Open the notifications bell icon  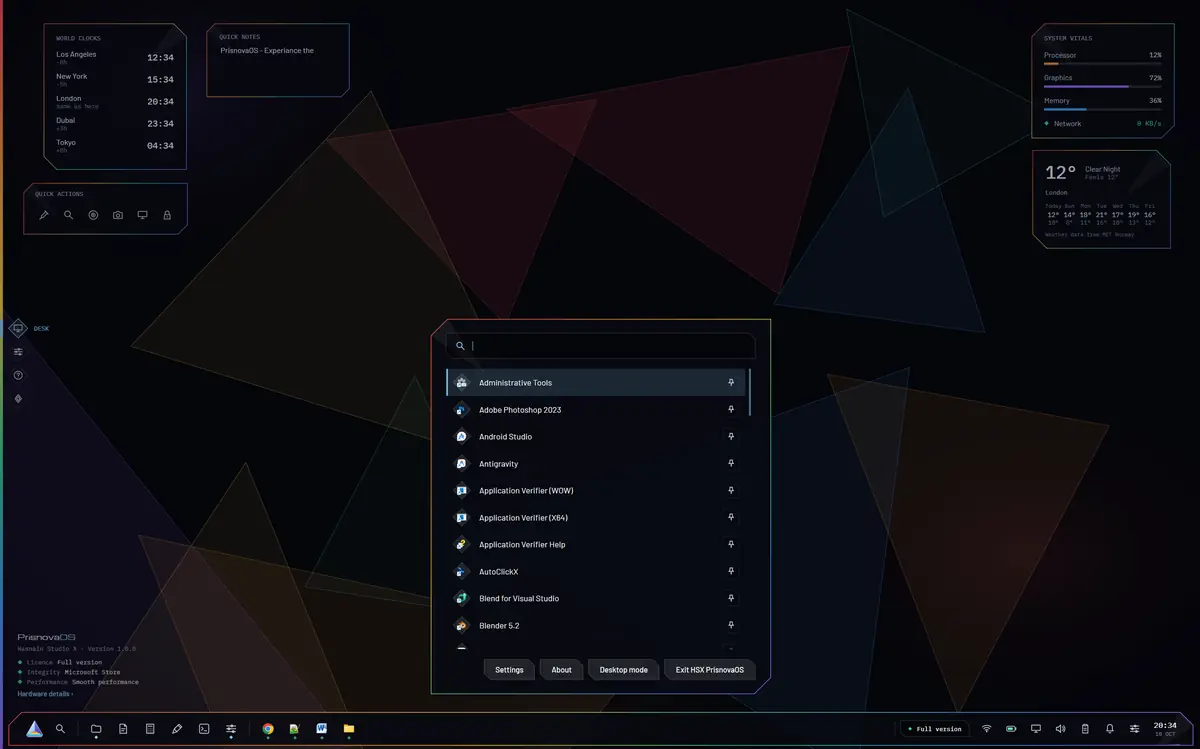click(1110, 729)
